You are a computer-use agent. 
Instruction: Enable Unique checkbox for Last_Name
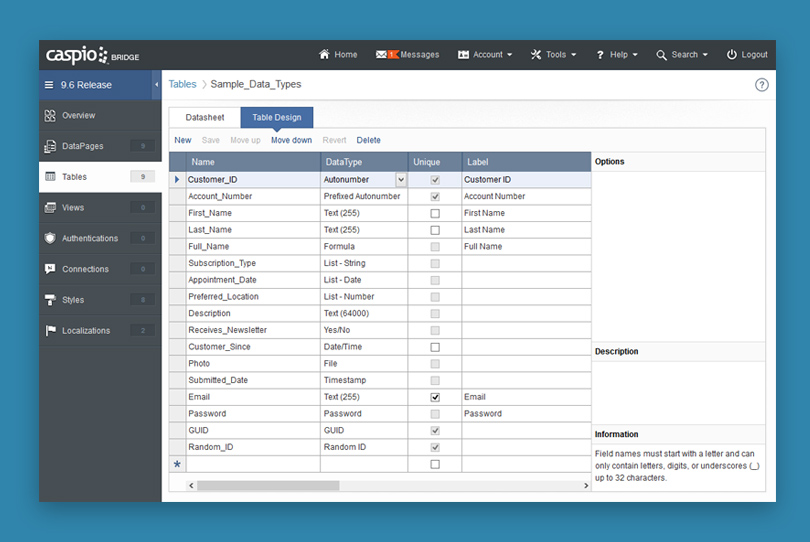[435, 230]
